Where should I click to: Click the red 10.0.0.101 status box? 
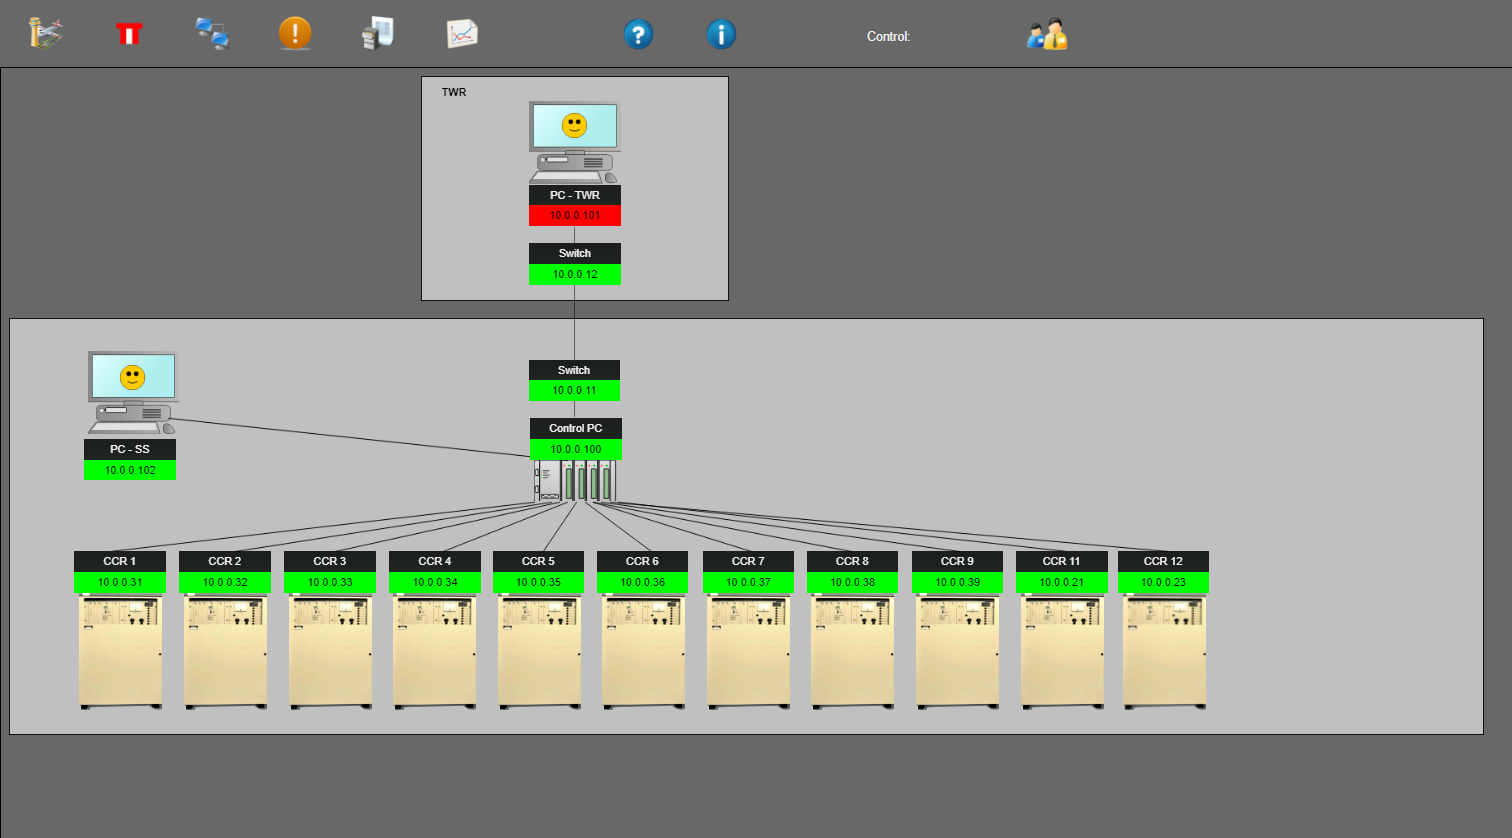coord(575,216)
